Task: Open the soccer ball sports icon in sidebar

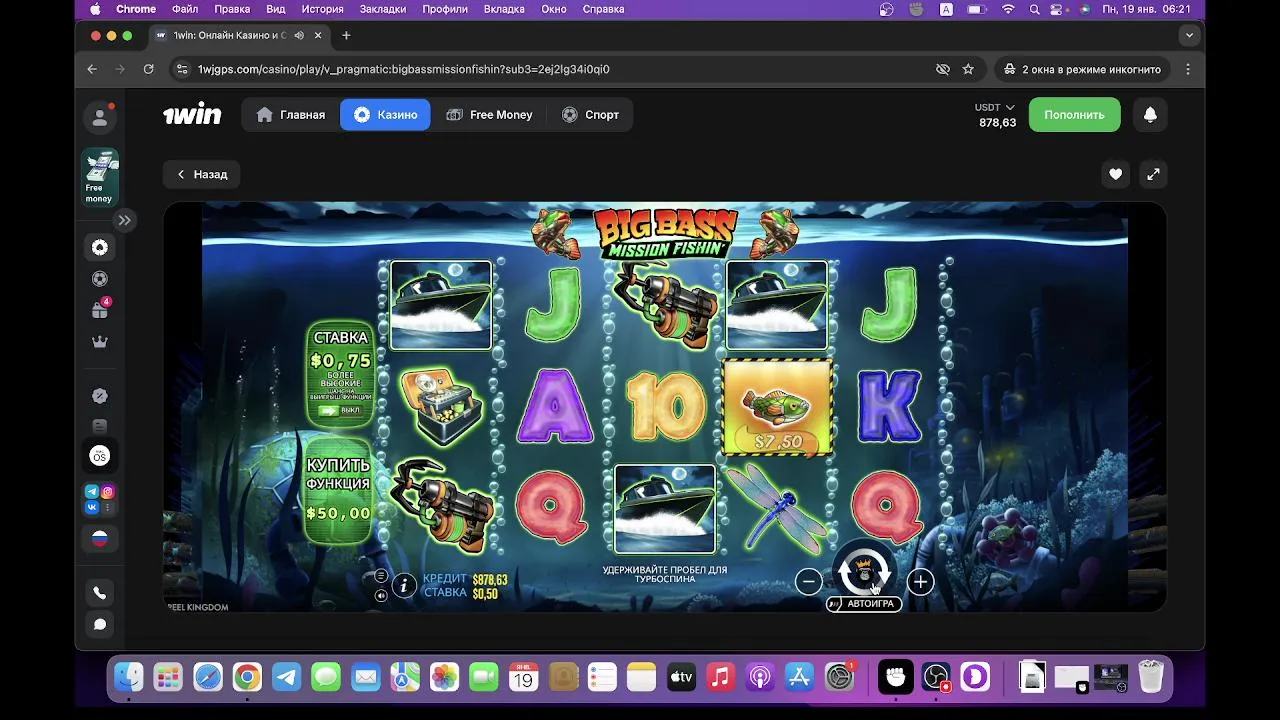Action: (x=100, y=279)
